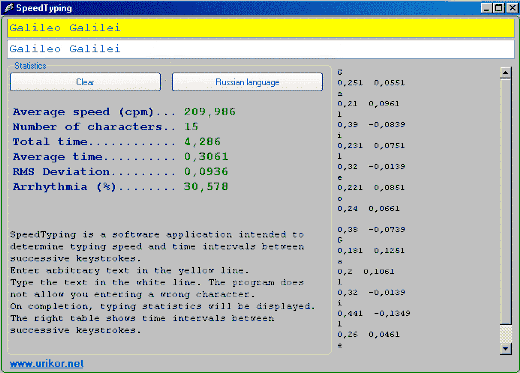
Task: Click interval row 0,21 0,0961
Action: [368, 104]
